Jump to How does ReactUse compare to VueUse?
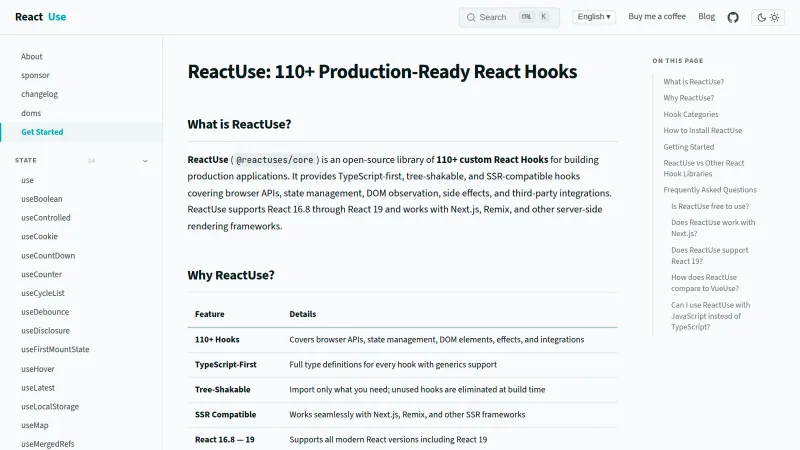 [x=705, y=283]
